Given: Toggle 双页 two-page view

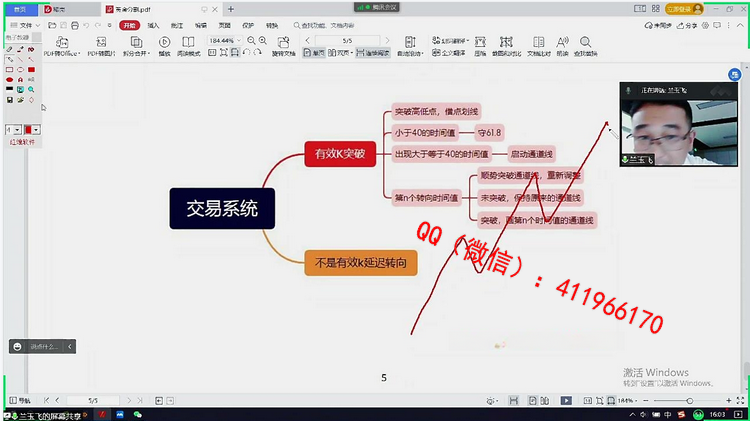Looking at the screenshot, I should point(340,52).
